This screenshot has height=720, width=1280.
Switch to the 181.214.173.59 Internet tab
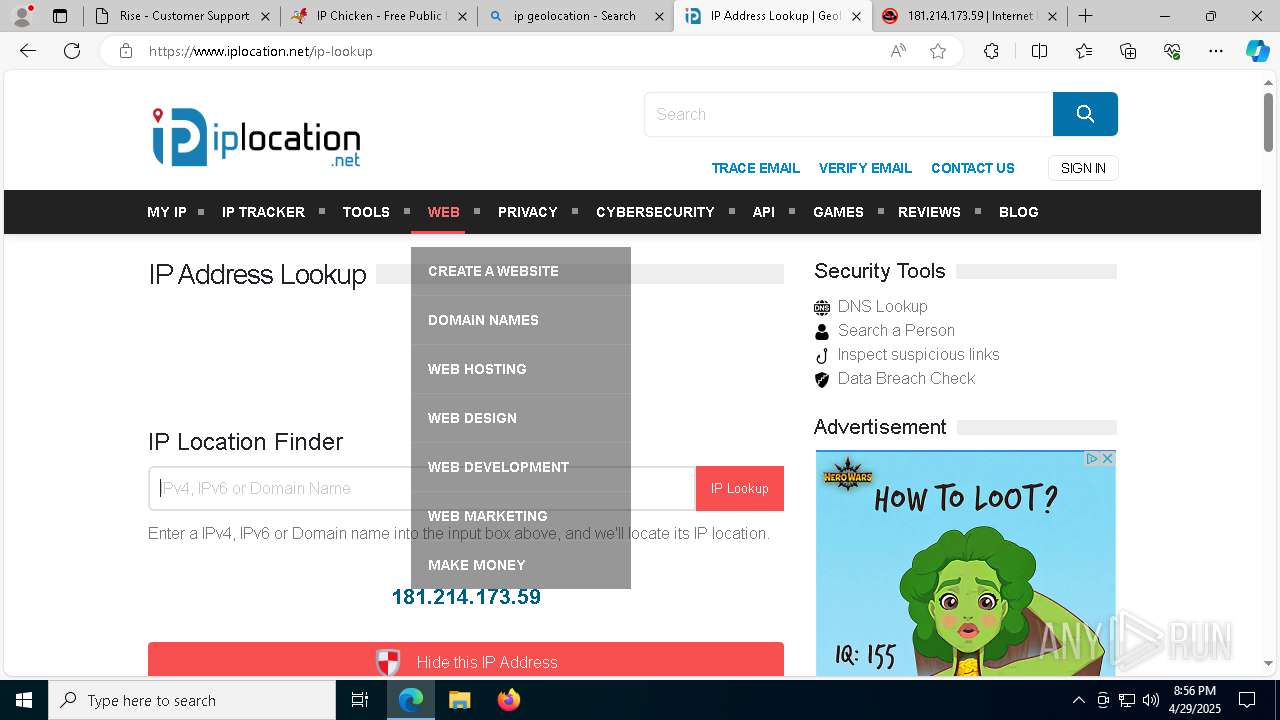click(958, 16)
